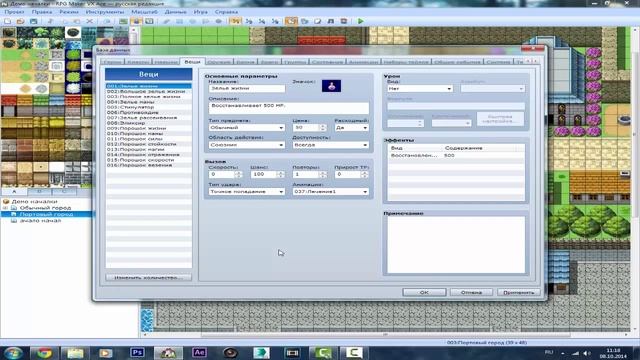Open the Sound Test toolbar icon

[331, 21]
